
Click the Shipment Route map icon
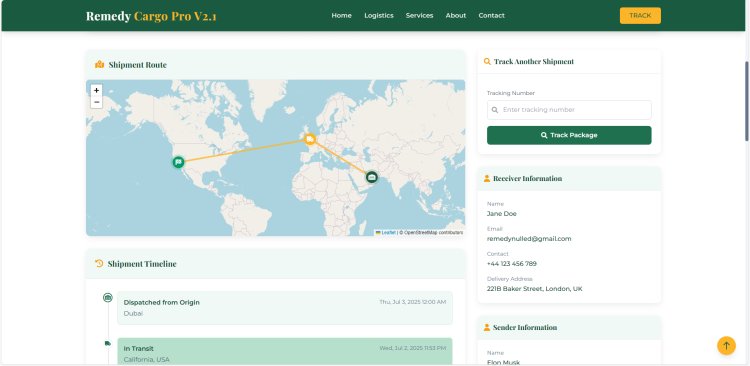(99, 65)
